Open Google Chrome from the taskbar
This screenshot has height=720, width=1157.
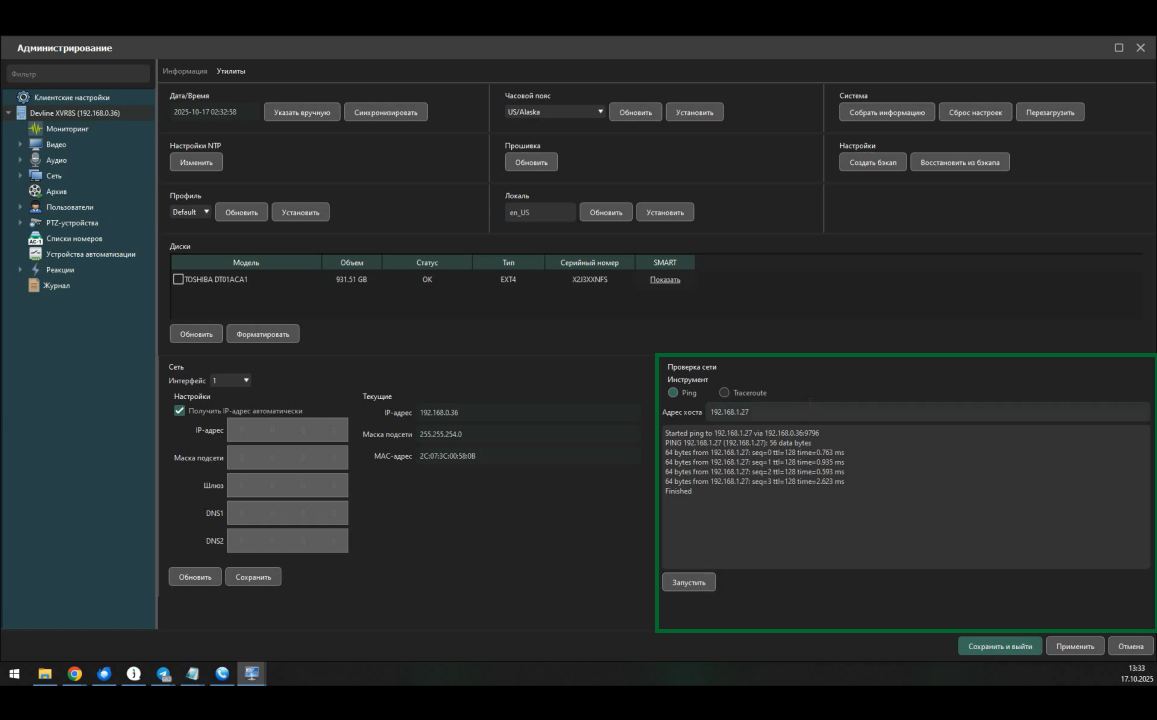point(75,674)
